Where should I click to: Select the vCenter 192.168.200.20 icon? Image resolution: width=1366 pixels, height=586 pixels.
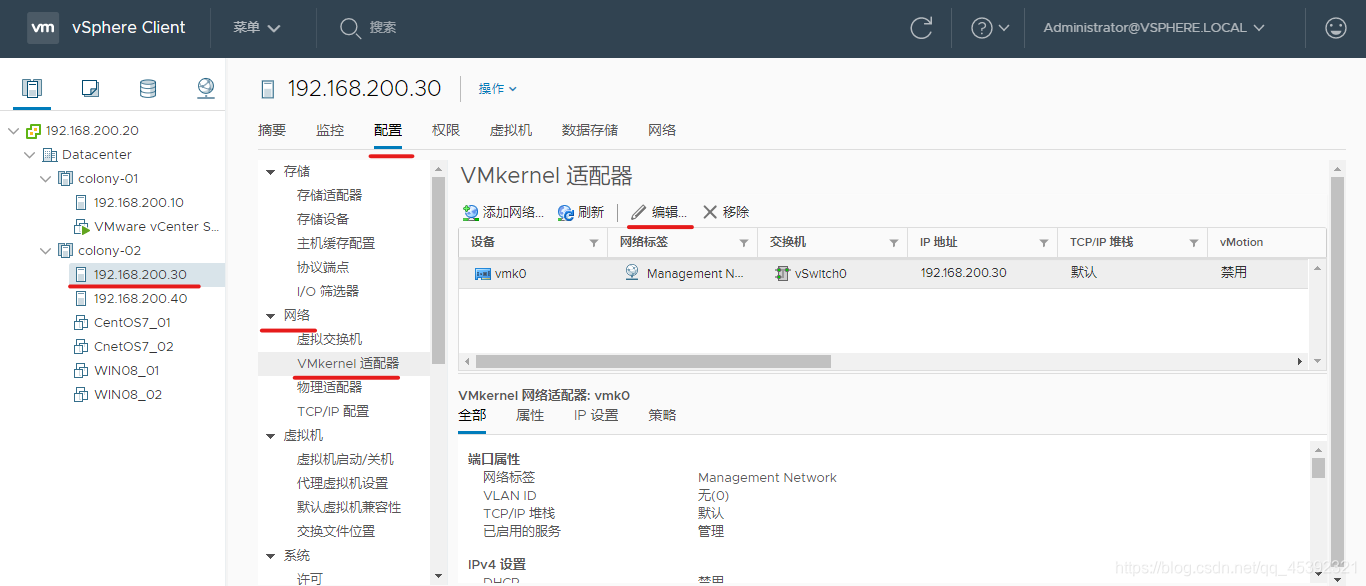coord(33,131)
